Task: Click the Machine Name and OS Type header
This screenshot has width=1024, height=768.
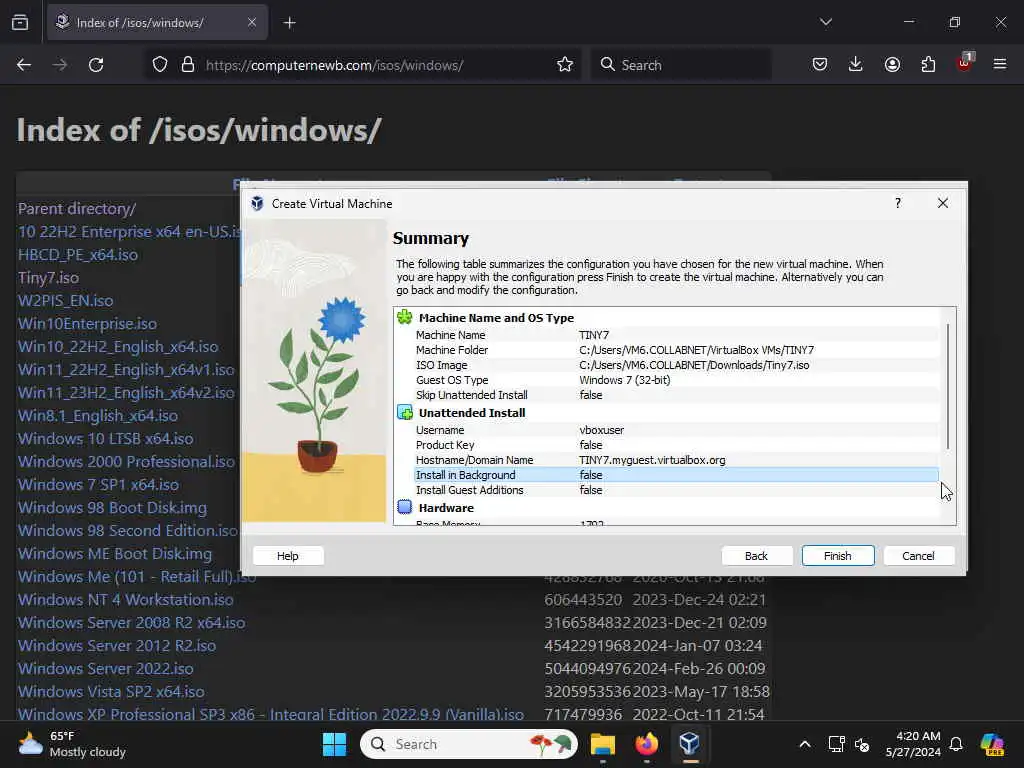Action: click(x=496, y=318)
